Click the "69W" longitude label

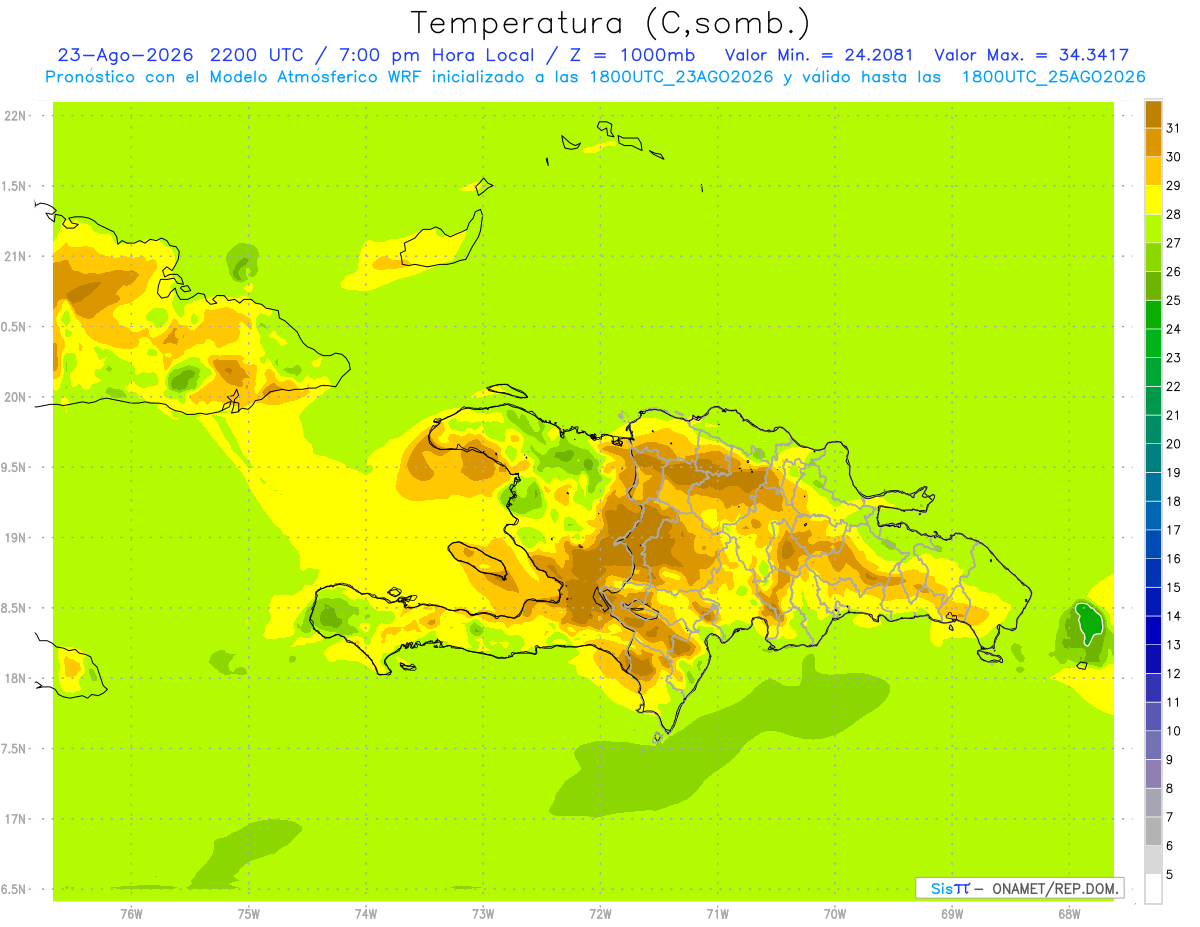[x=952, y=914]
